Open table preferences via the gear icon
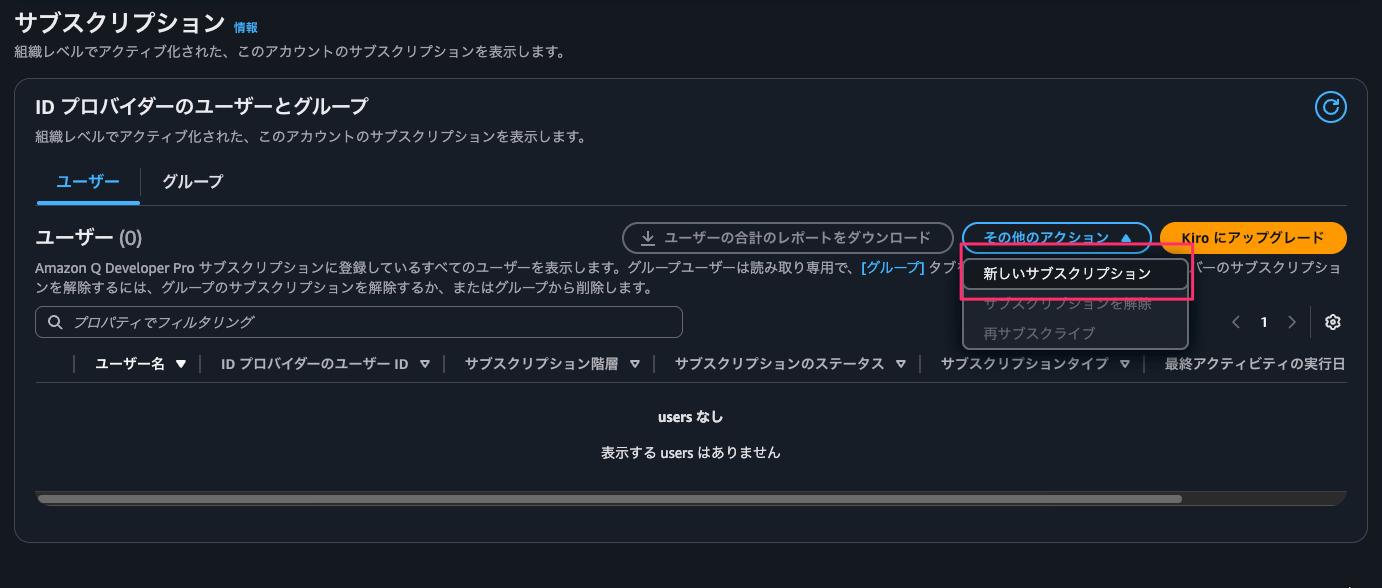This screenshot has height=588, width=1382. coord(1332,322)
